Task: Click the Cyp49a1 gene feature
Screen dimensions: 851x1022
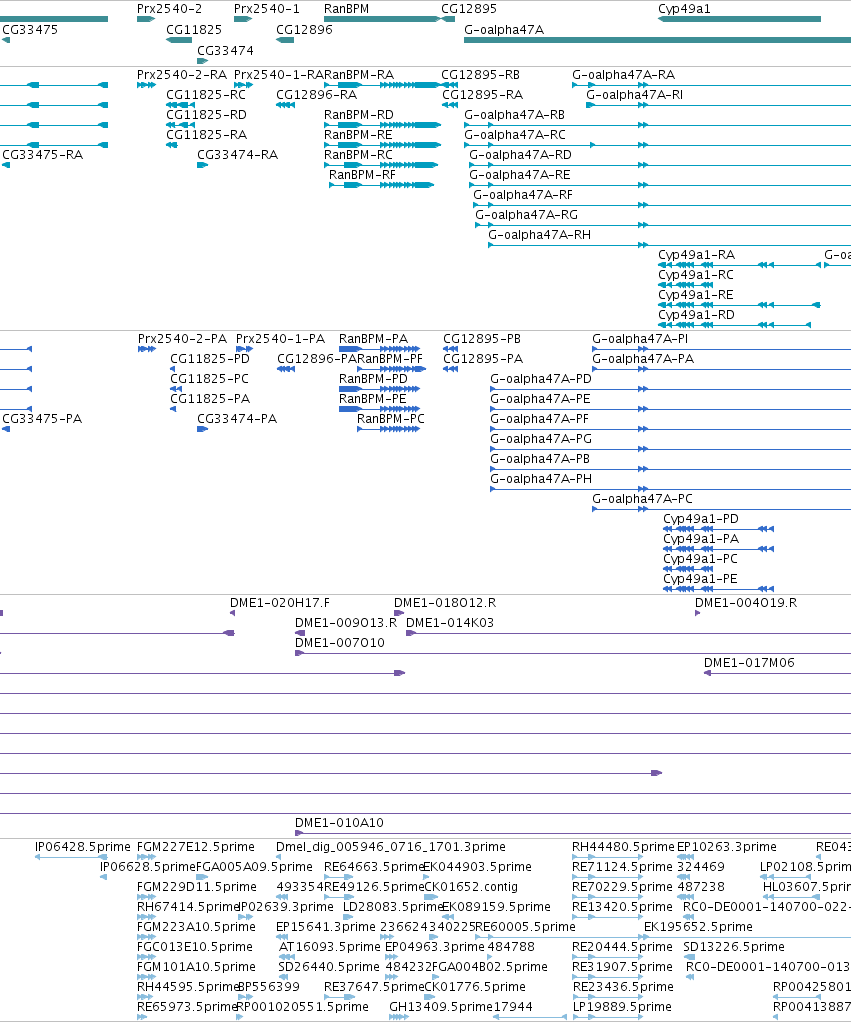Action: point(739,20)
